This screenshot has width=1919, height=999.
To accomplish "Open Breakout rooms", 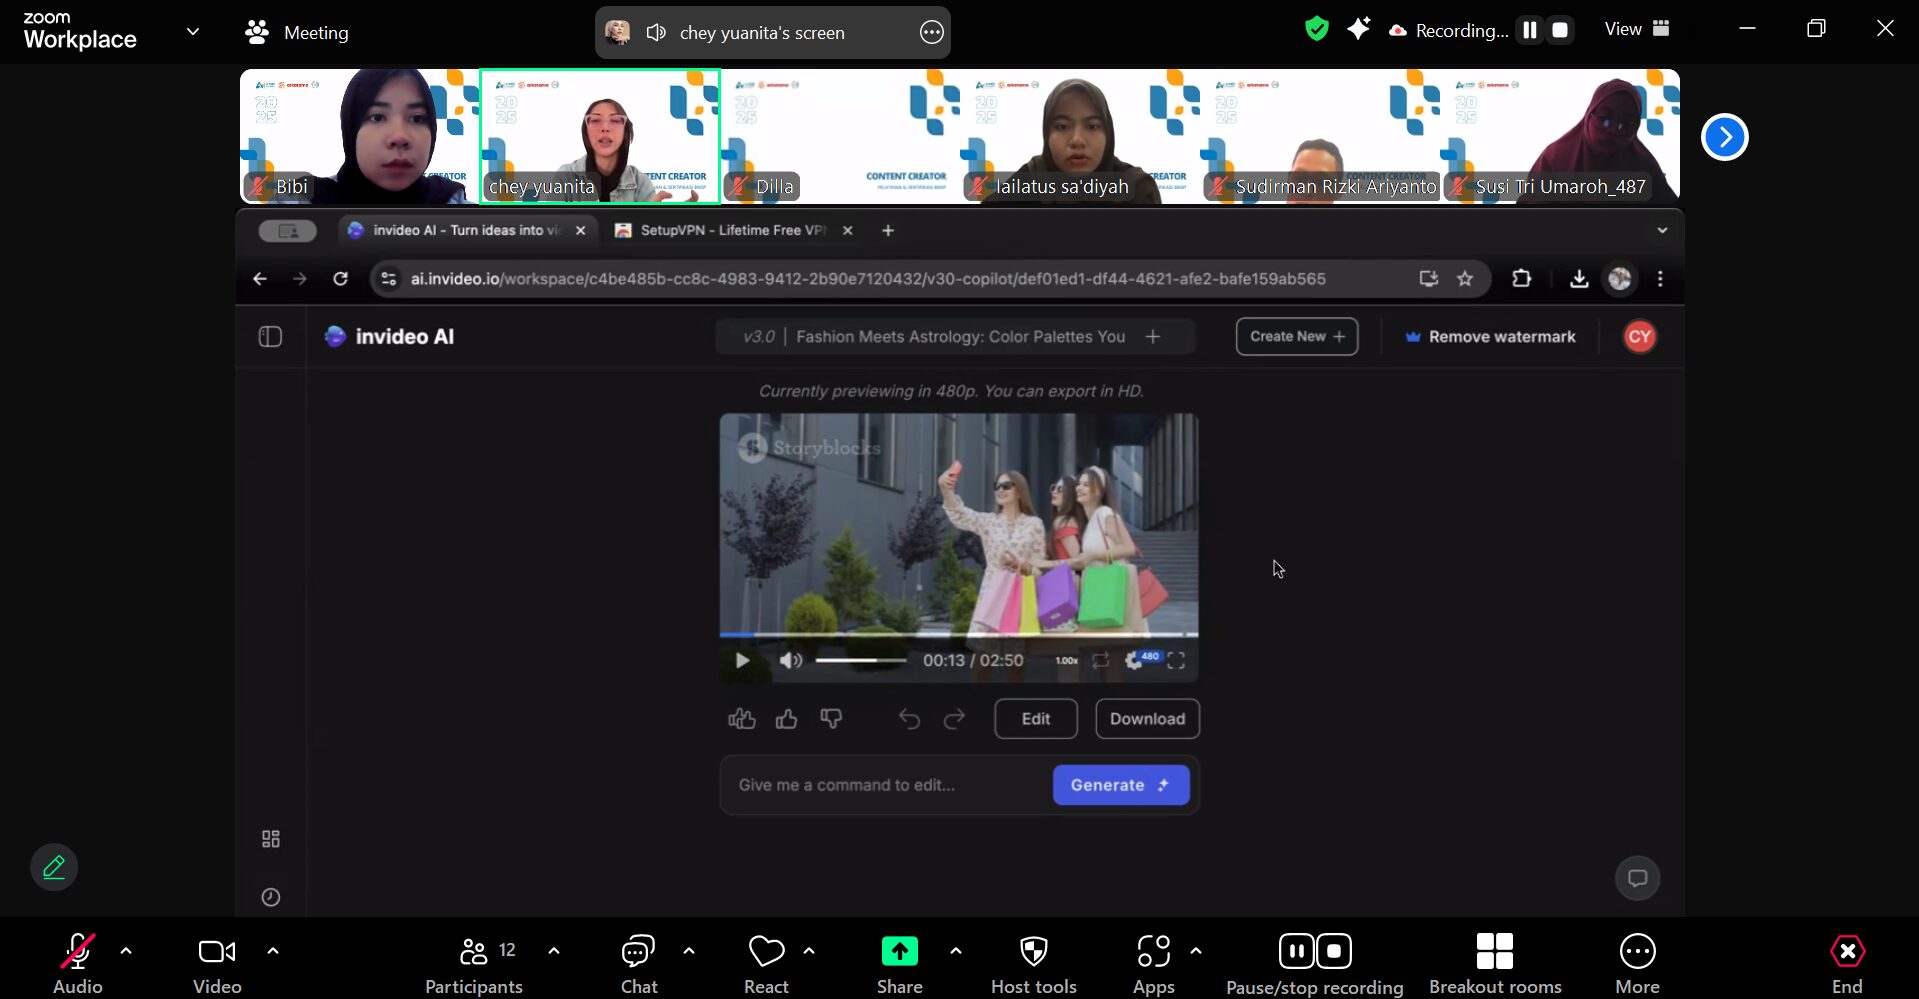I will click(1495, 964).
